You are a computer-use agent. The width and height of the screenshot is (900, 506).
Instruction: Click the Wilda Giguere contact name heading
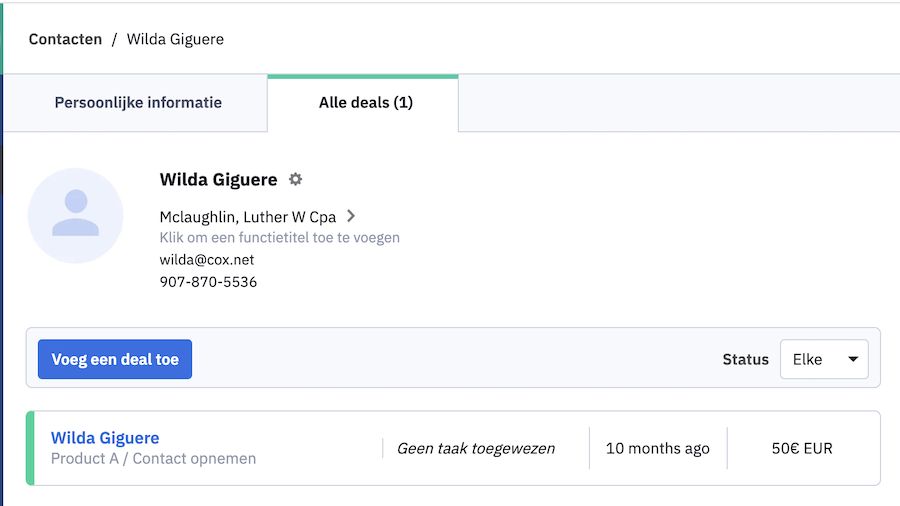click(x=218, y=180)
